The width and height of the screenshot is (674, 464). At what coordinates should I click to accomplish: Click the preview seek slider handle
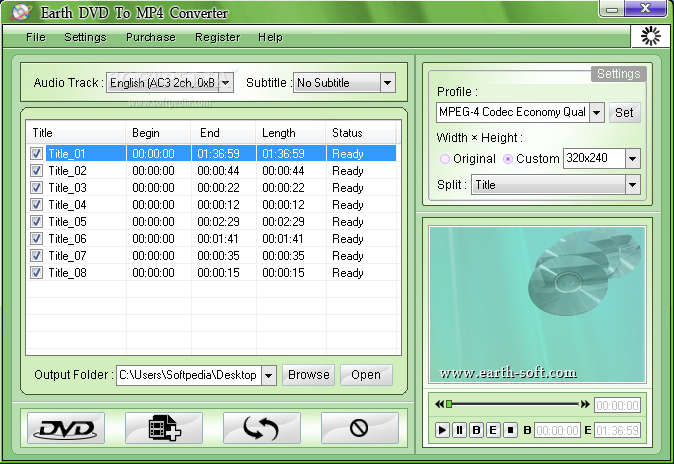point(449,404)
